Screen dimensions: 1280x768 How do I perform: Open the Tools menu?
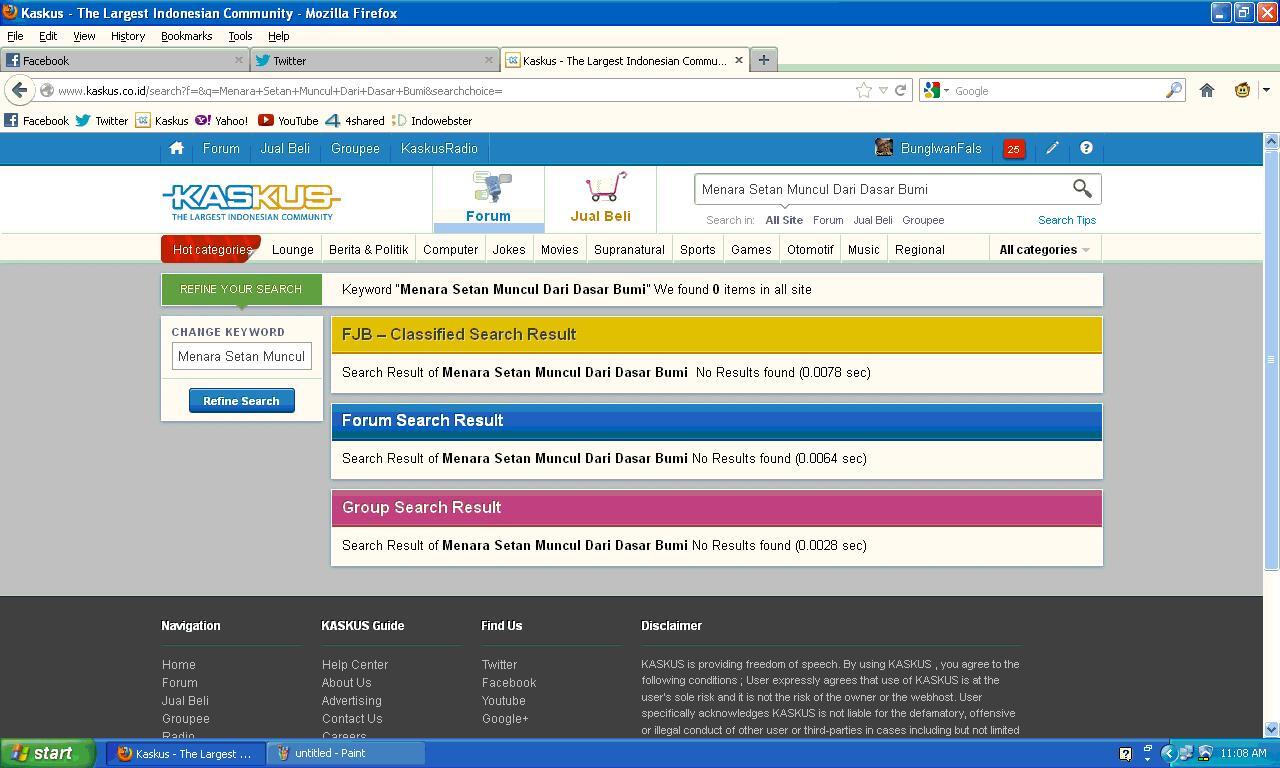tap(240, 36)
